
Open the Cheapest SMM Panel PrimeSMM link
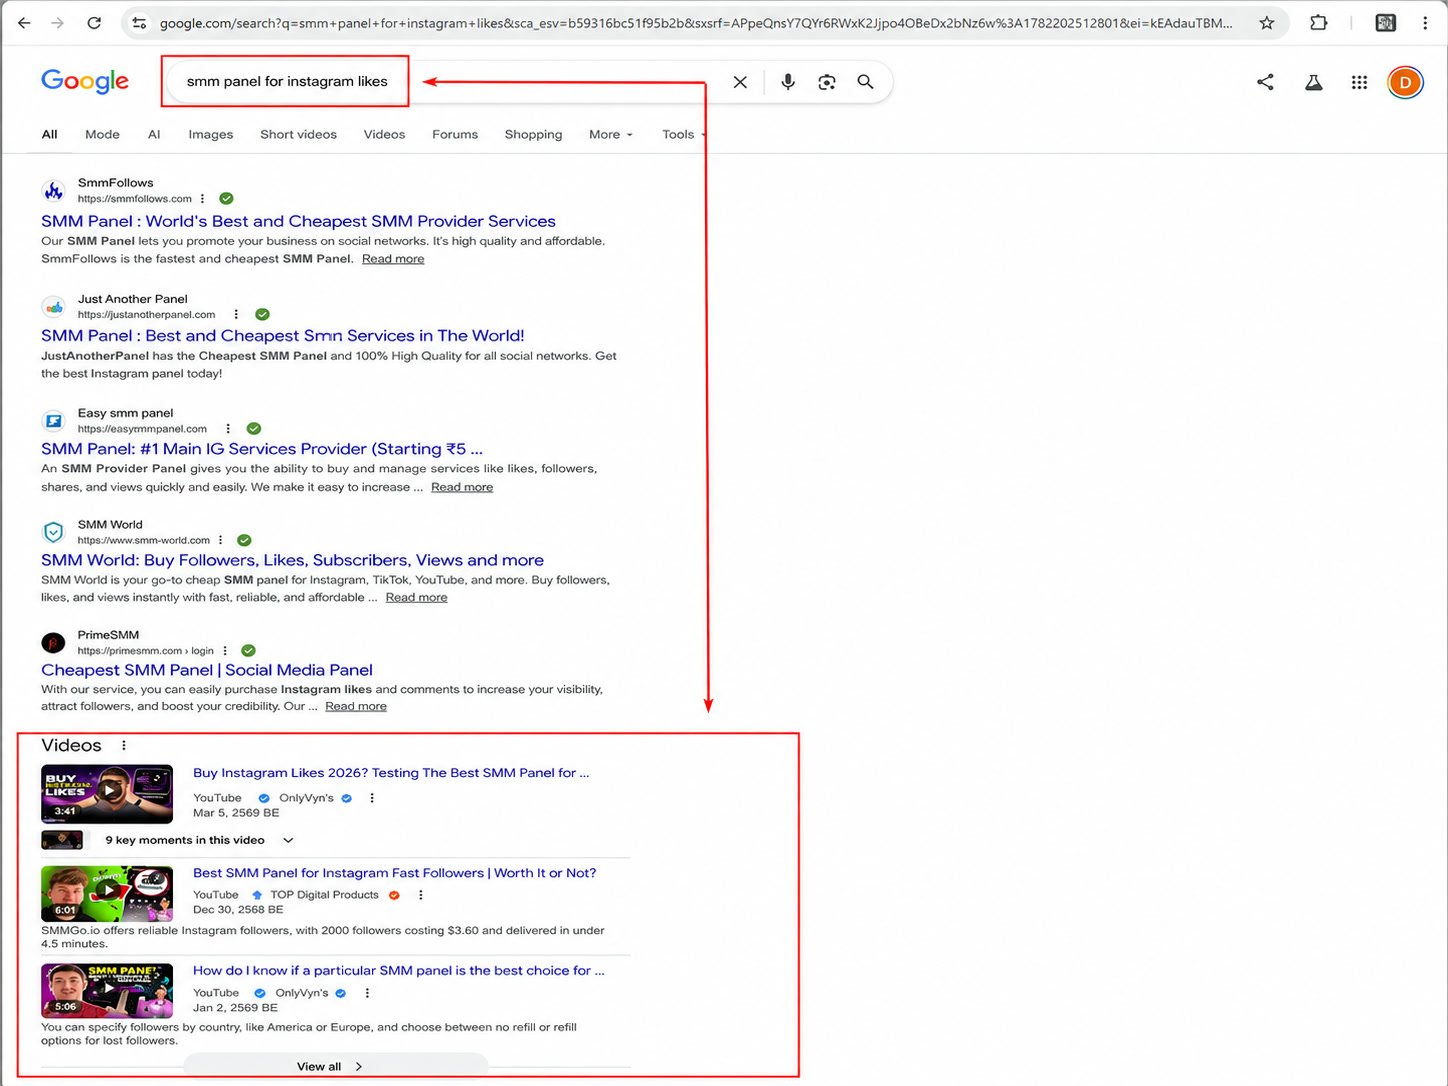207,670
